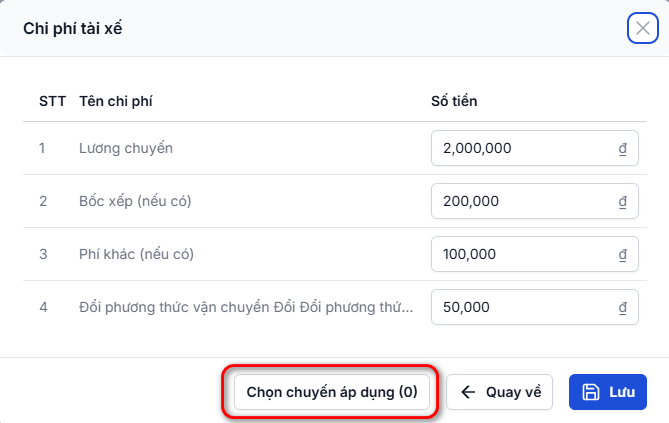Click the đ currency symbol in Phí khác field
The height and width of the screenshot is (423, 669).
pyautogui.click(x=622, y=254)
